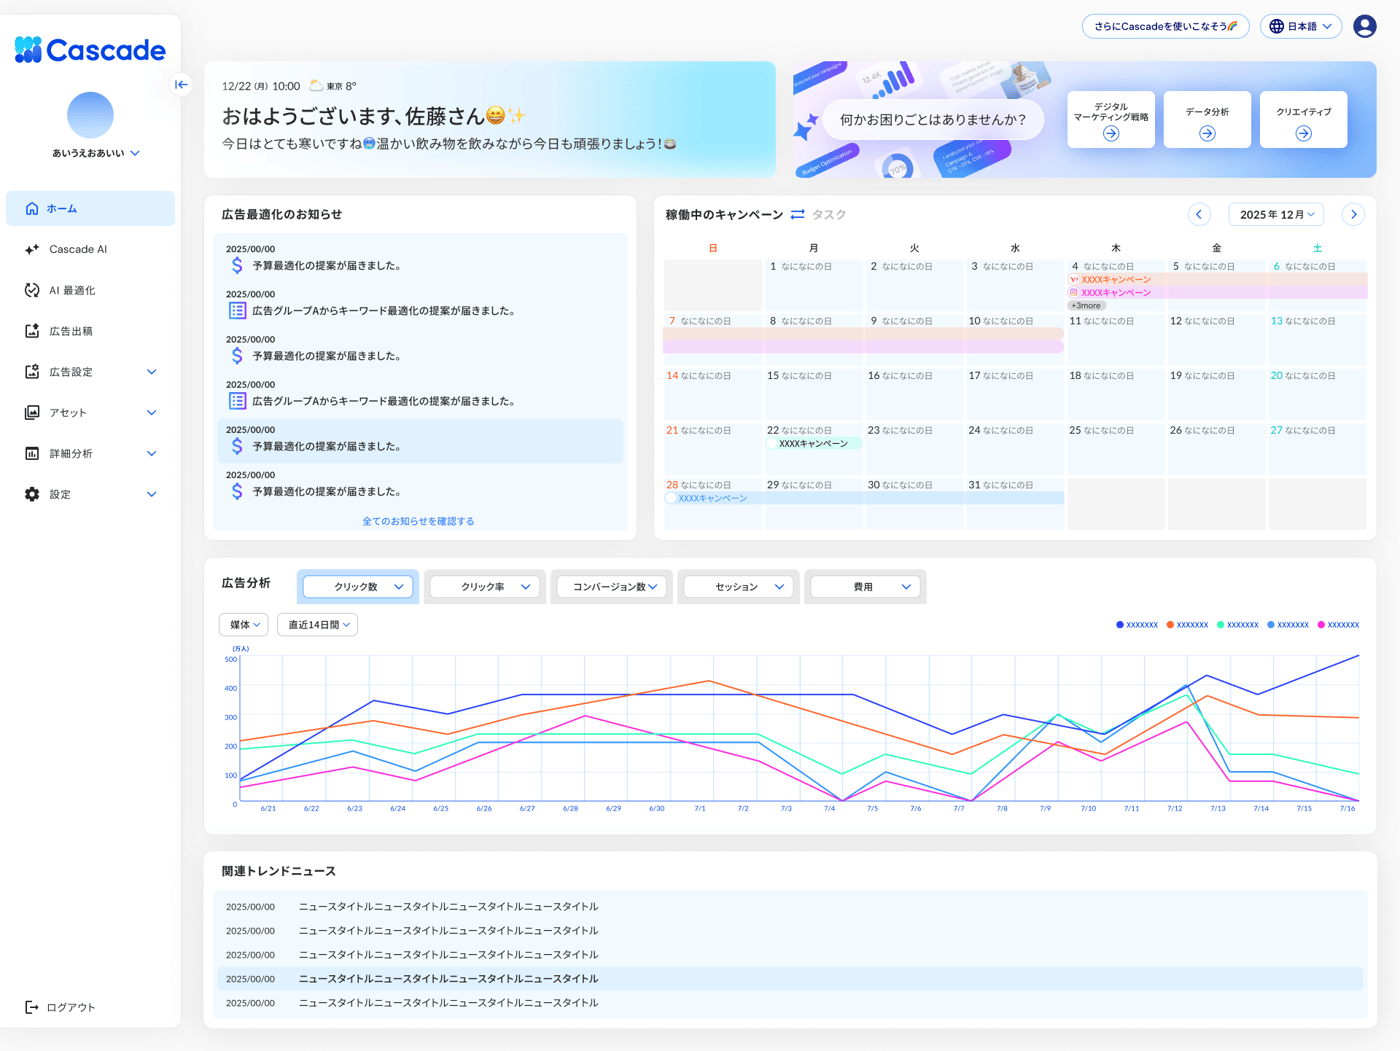The image size is (1400, 1051).
Task: Click the first dollar sign notification icon
Action: click(237, 266)
